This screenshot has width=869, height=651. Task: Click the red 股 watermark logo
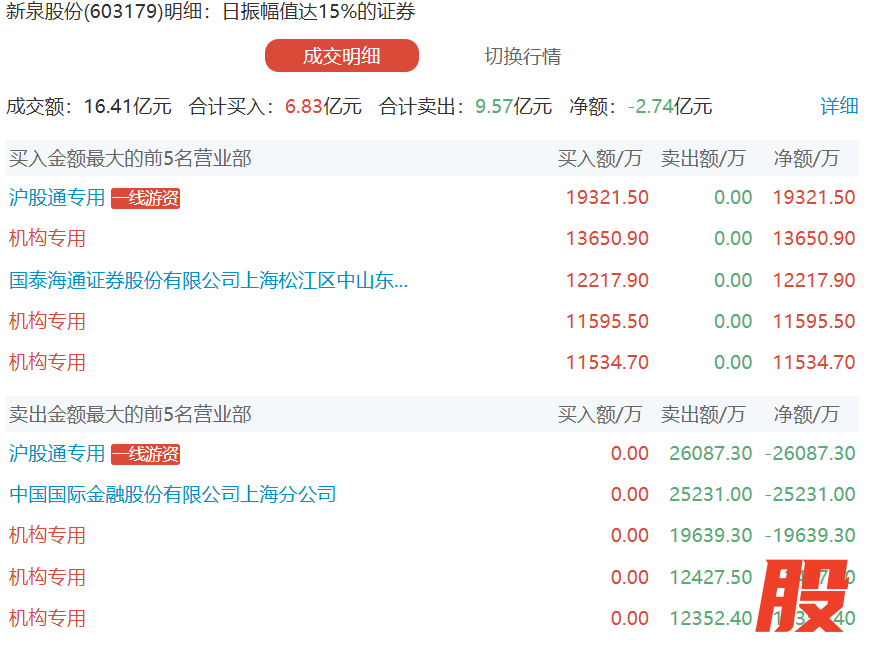802,596
